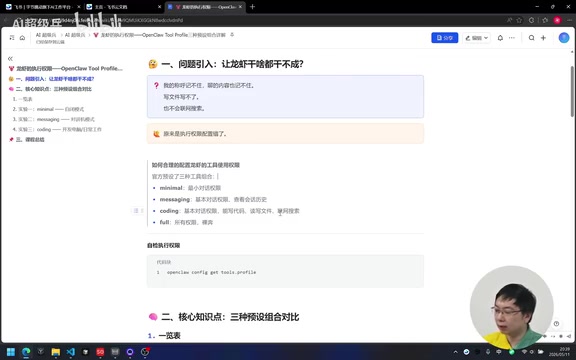Click the callout line '写文件写不了。'
The width and height of the screenshot is (576, 360).
pyautogui.click(x=181, y=97)
